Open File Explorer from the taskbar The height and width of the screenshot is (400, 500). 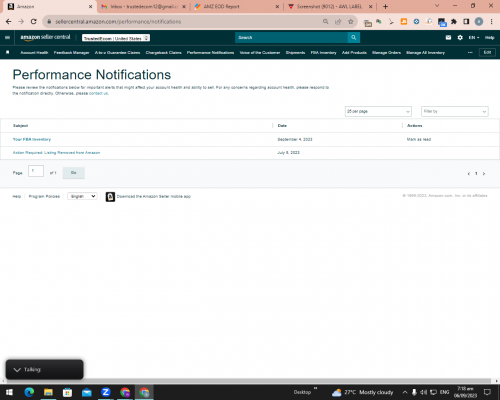click(48, 392)
